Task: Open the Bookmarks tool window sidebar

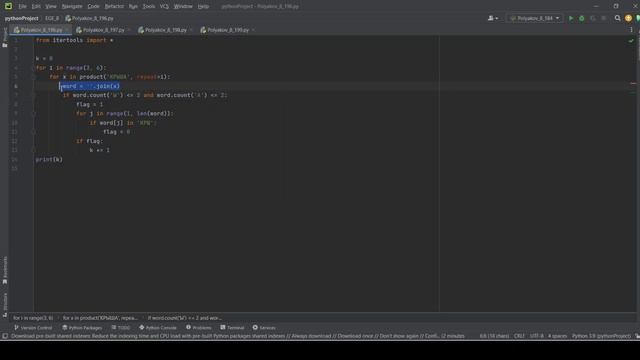Action: [4, 270]
